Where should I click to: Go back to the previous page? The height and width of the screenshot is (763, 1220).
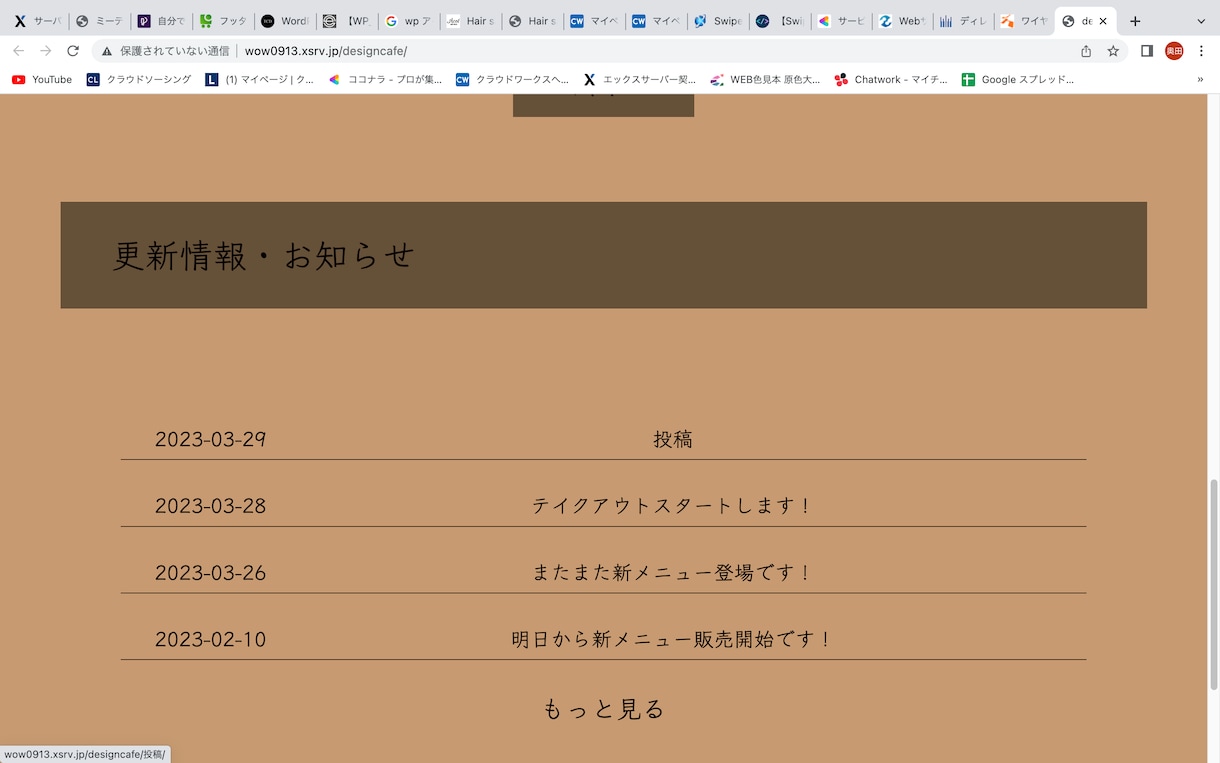point(18,51)
